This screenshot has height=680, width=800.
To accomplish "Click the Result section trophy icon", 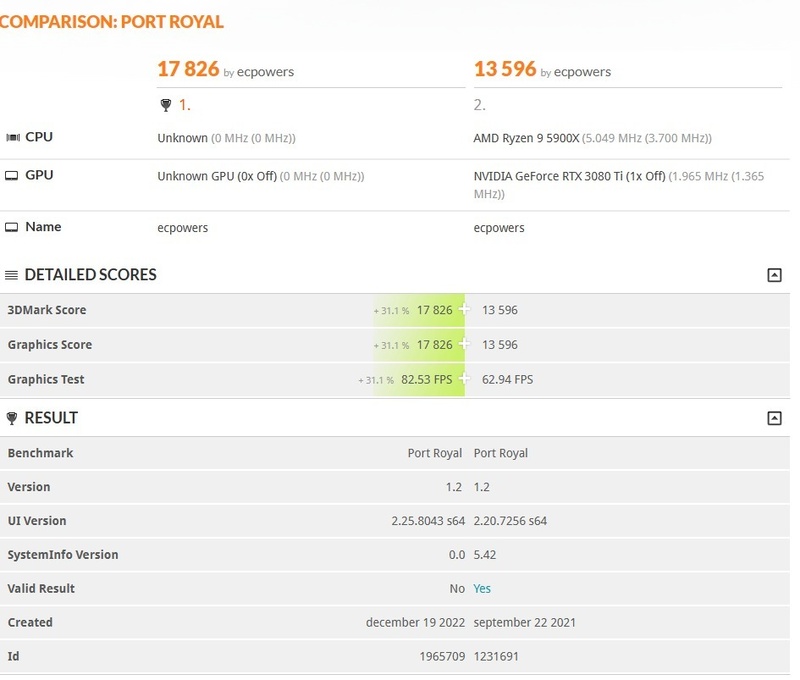I will coord(12,418).
